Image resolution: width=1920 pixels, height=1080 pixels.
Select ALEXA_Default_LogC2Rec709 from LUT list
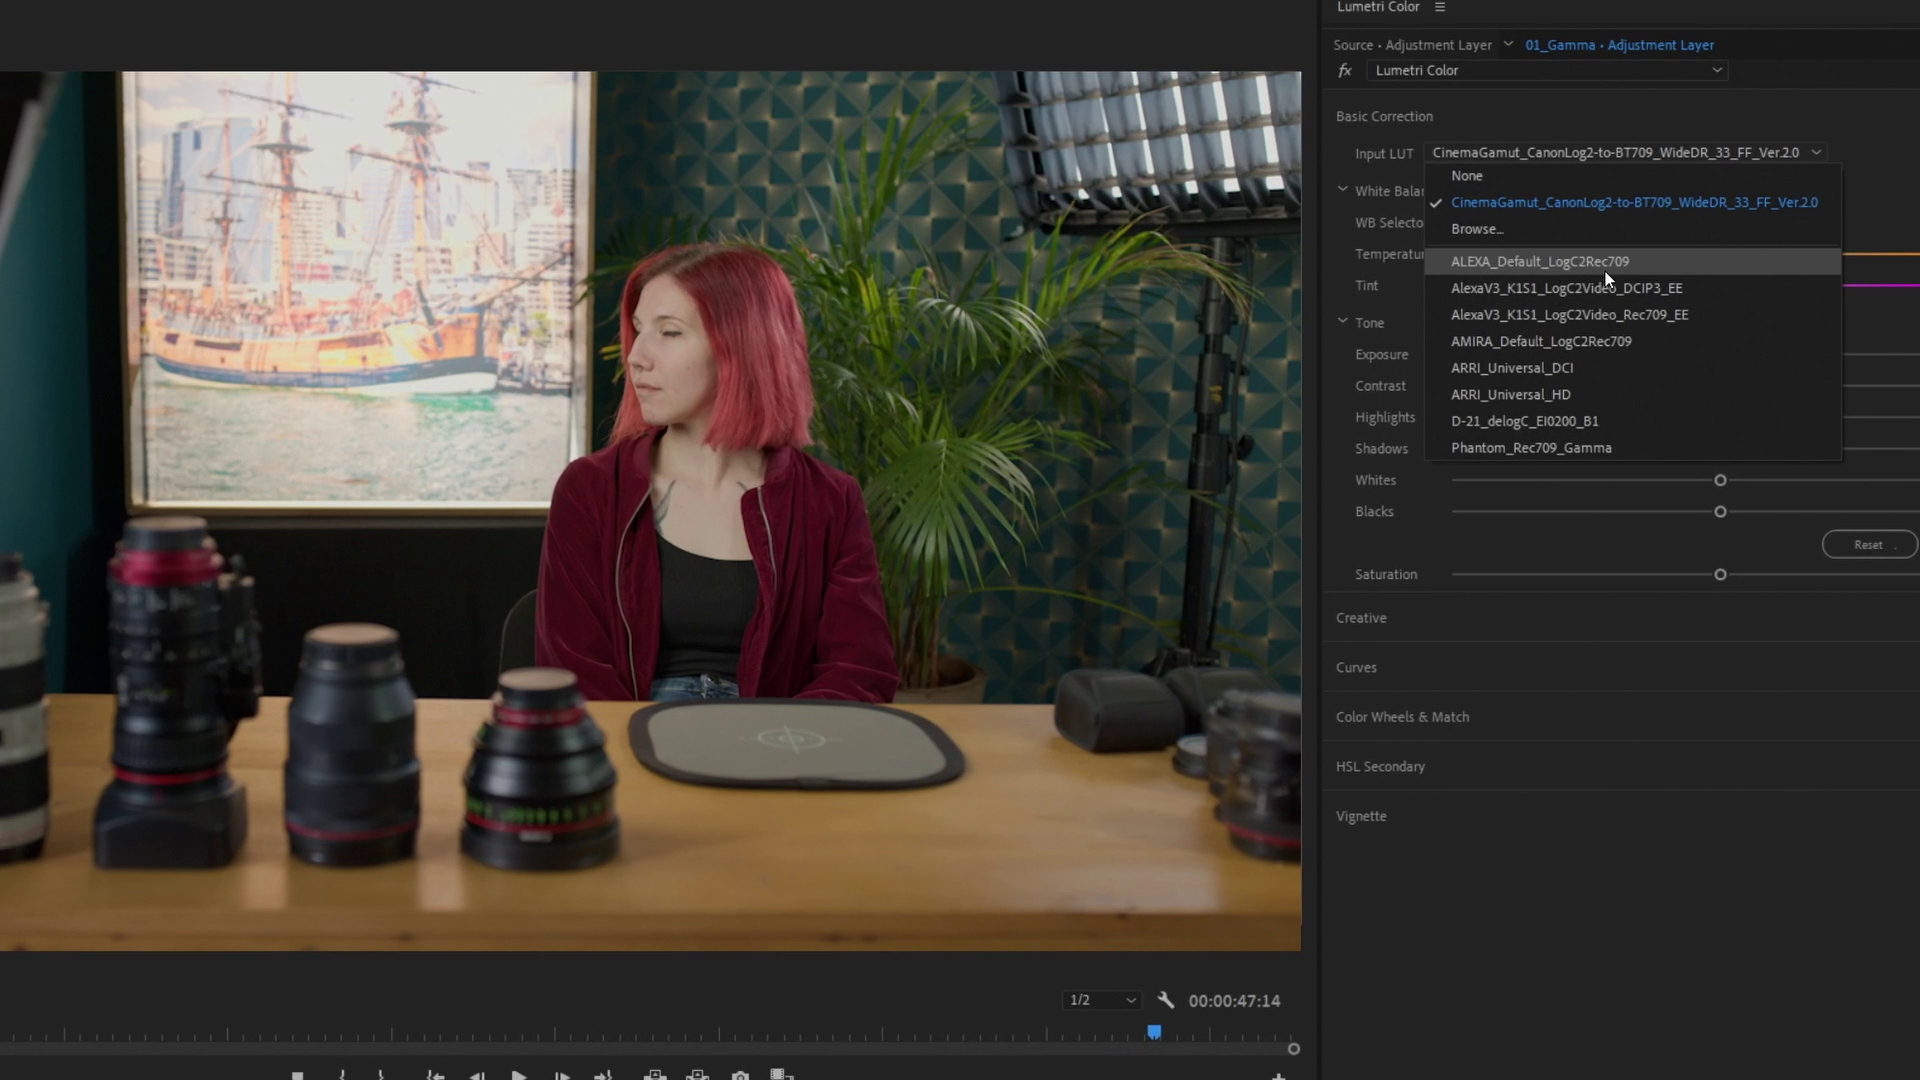tap(1540, 261)
